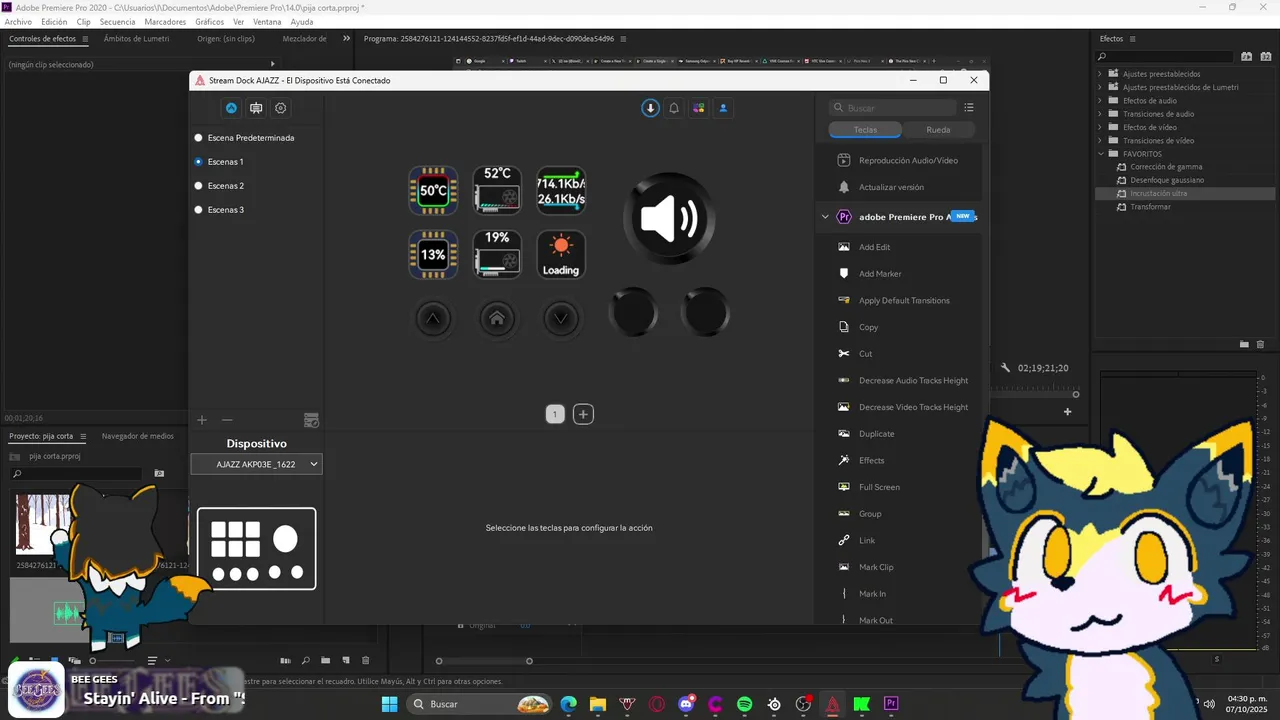Viewport: 1280px width, 720px height.
Task: Select the 19% GPU usage key
Action: [497, 254]
